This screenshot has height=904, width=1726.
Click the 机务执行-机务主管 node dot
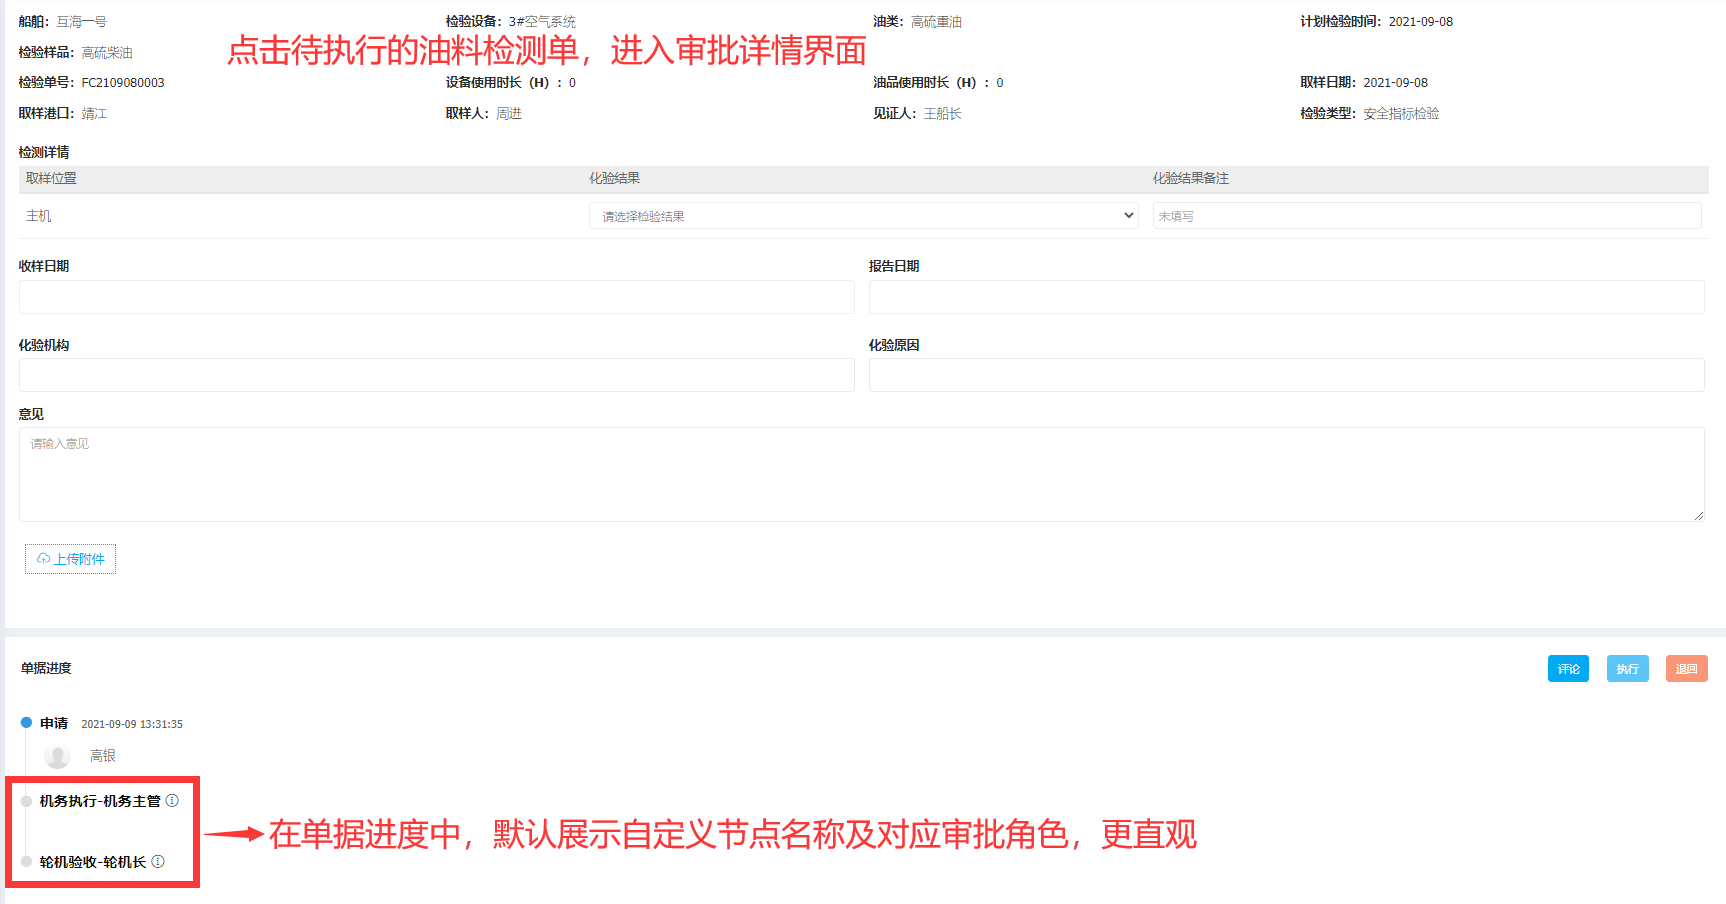pos(26,801)
